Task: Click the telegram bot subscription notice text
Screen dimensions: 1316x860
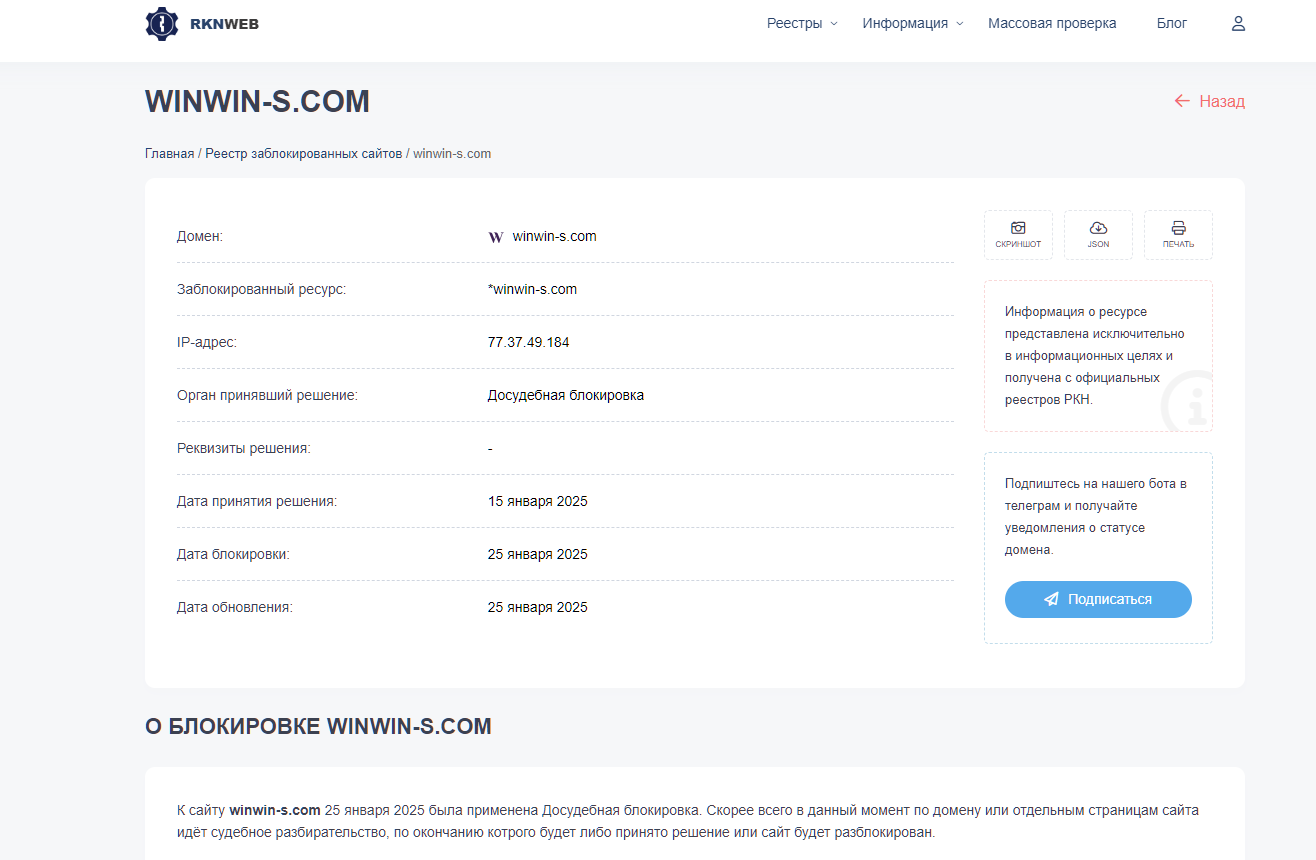Action: 1096,516
